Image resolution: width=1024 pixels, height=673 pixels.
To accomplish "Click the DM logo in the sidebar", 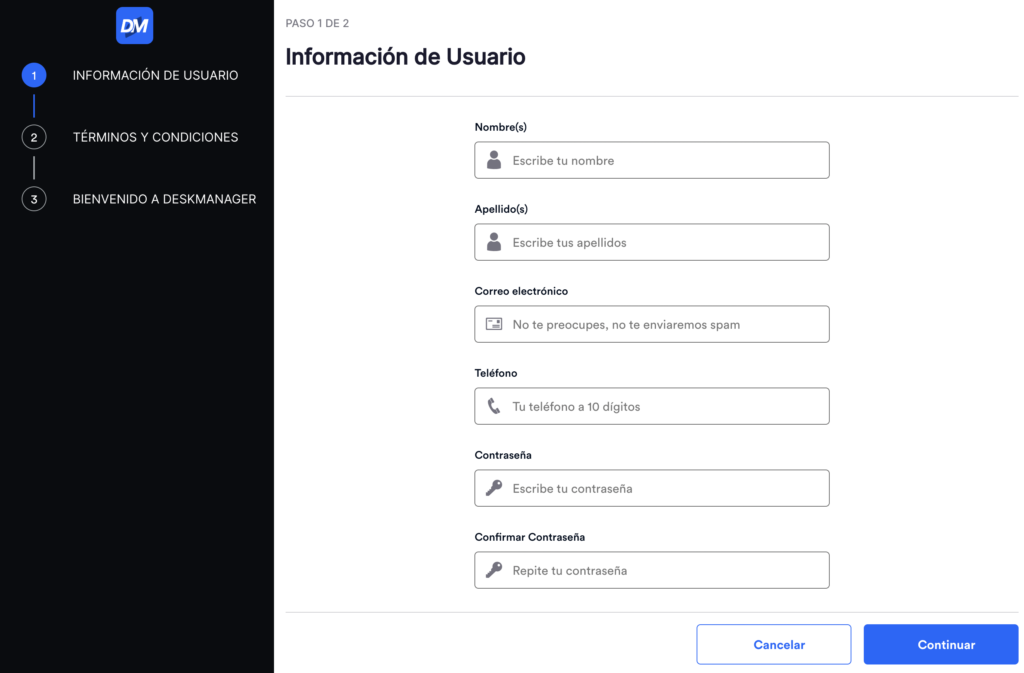I will [134, 25].
